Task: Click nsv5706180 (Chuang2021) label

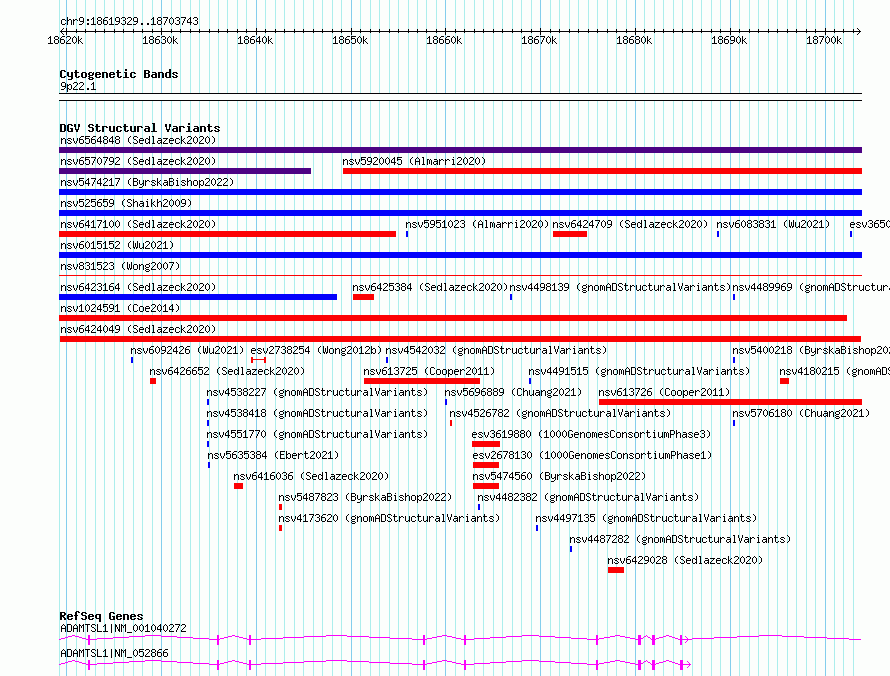Action: pyautogui.click(x=801, y=413)
